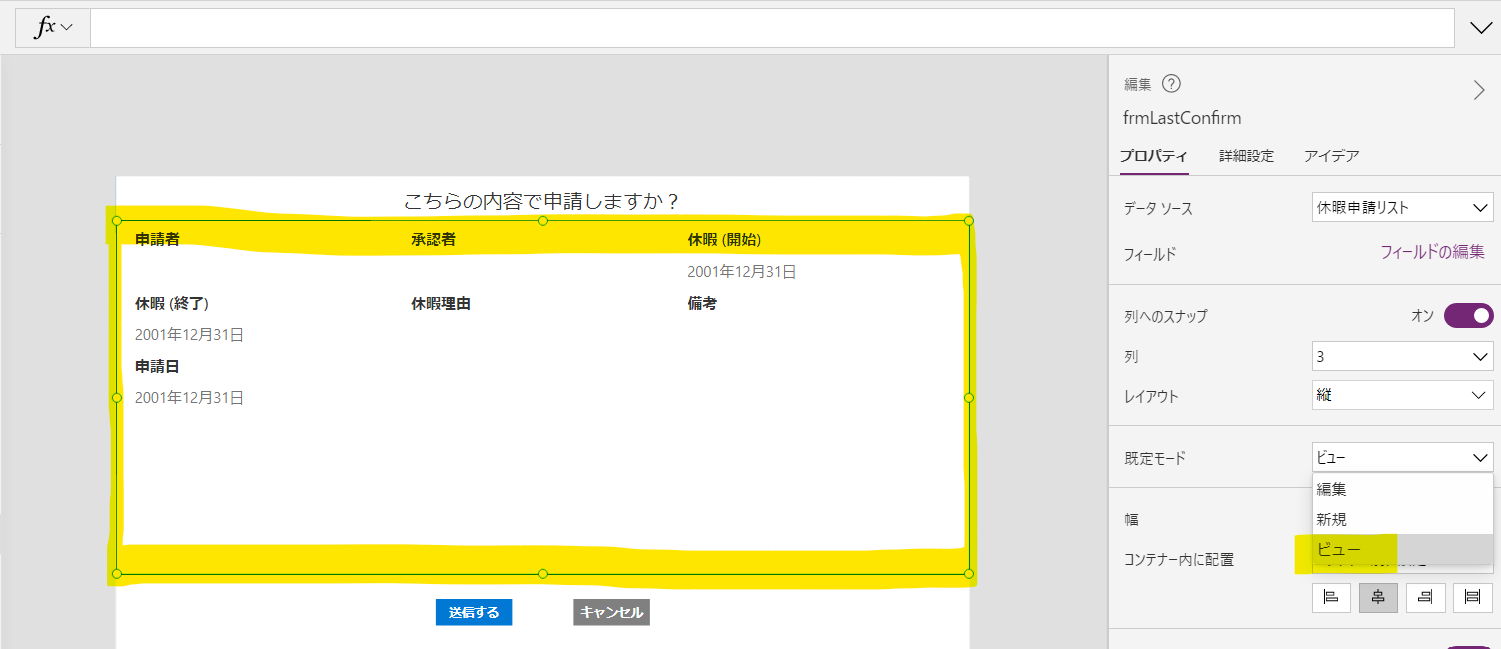Click inside the formula bar input

[x=772, y=28]
